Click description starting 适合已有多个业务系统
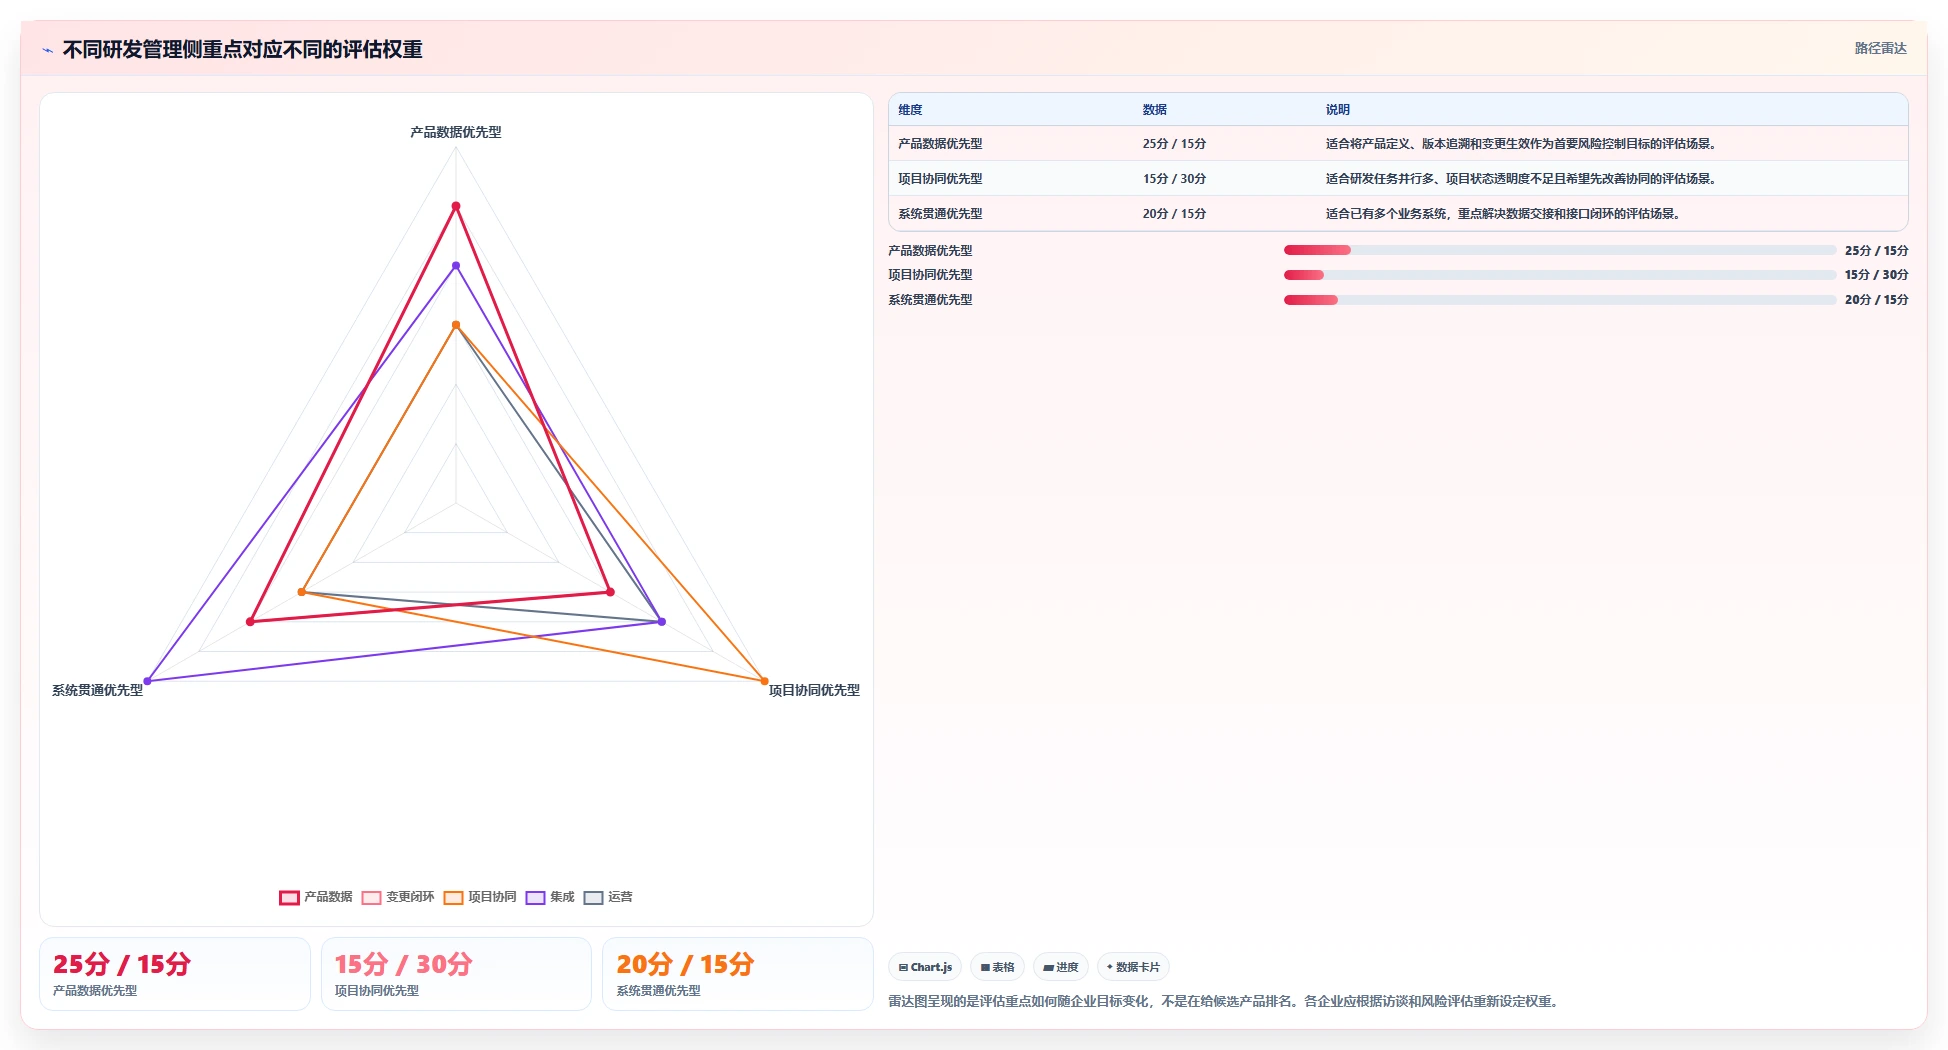Screen dimensions: 1948x1050 point(1505,214)
